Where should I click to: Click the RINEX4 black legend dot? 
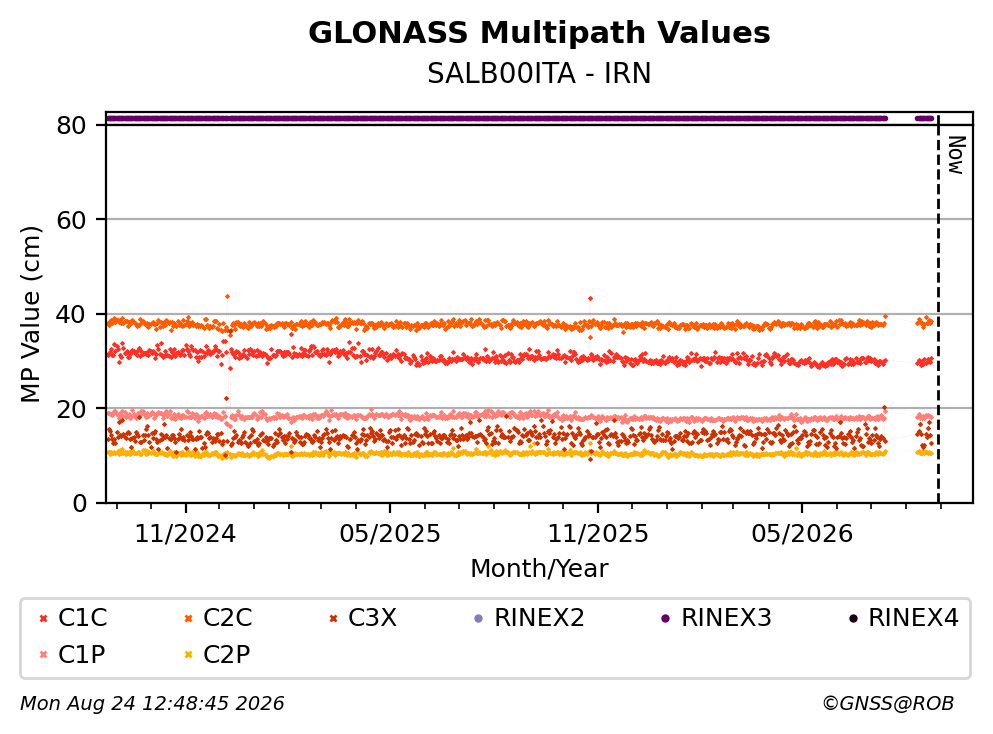pyautogui.click(x=853, y=619)
